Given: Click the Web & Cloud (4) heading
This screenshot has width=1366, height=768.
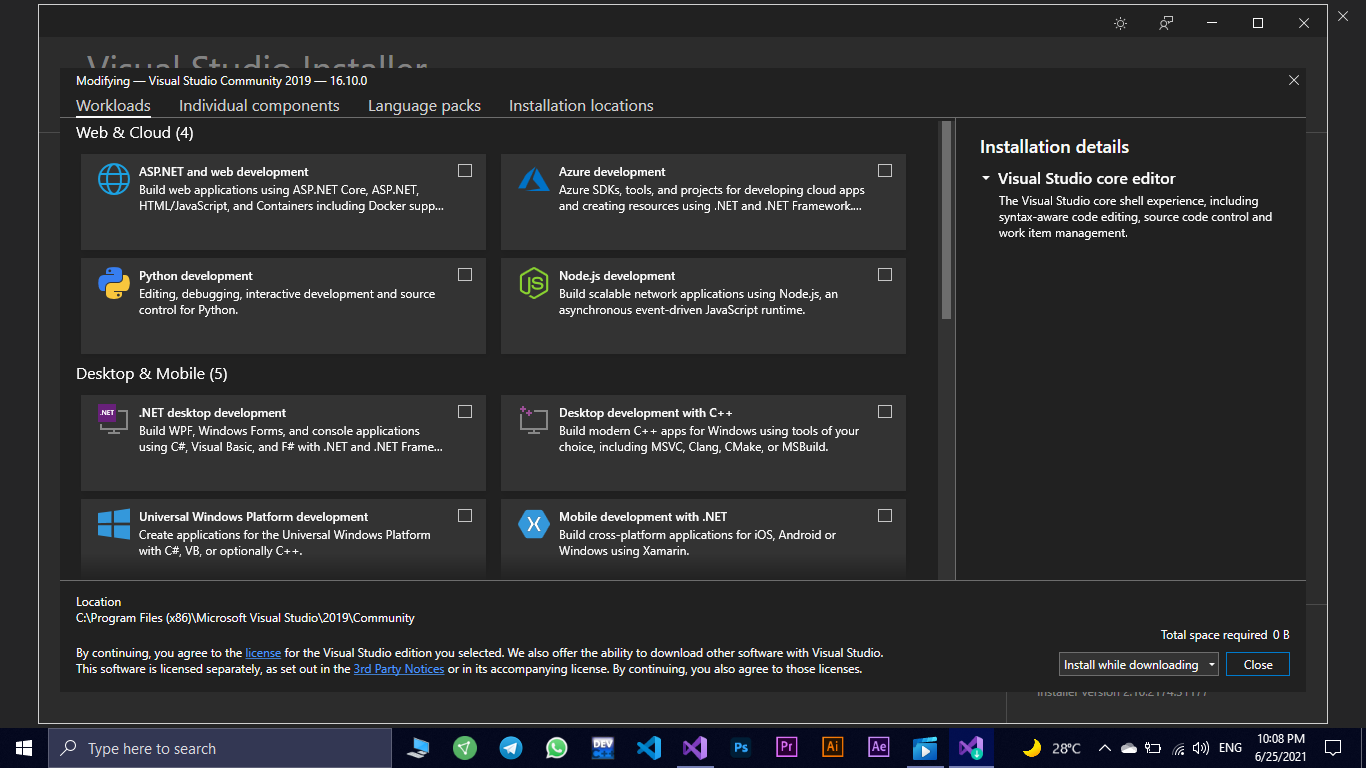Looking at the screenshot, I should pyautogui.click(x=135, y=132).
